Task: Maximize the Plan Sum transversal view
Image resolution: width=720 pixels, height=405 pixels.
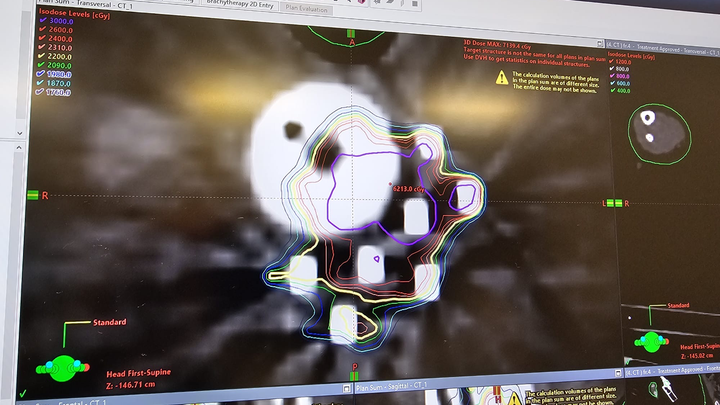Action: pos(600,43)
